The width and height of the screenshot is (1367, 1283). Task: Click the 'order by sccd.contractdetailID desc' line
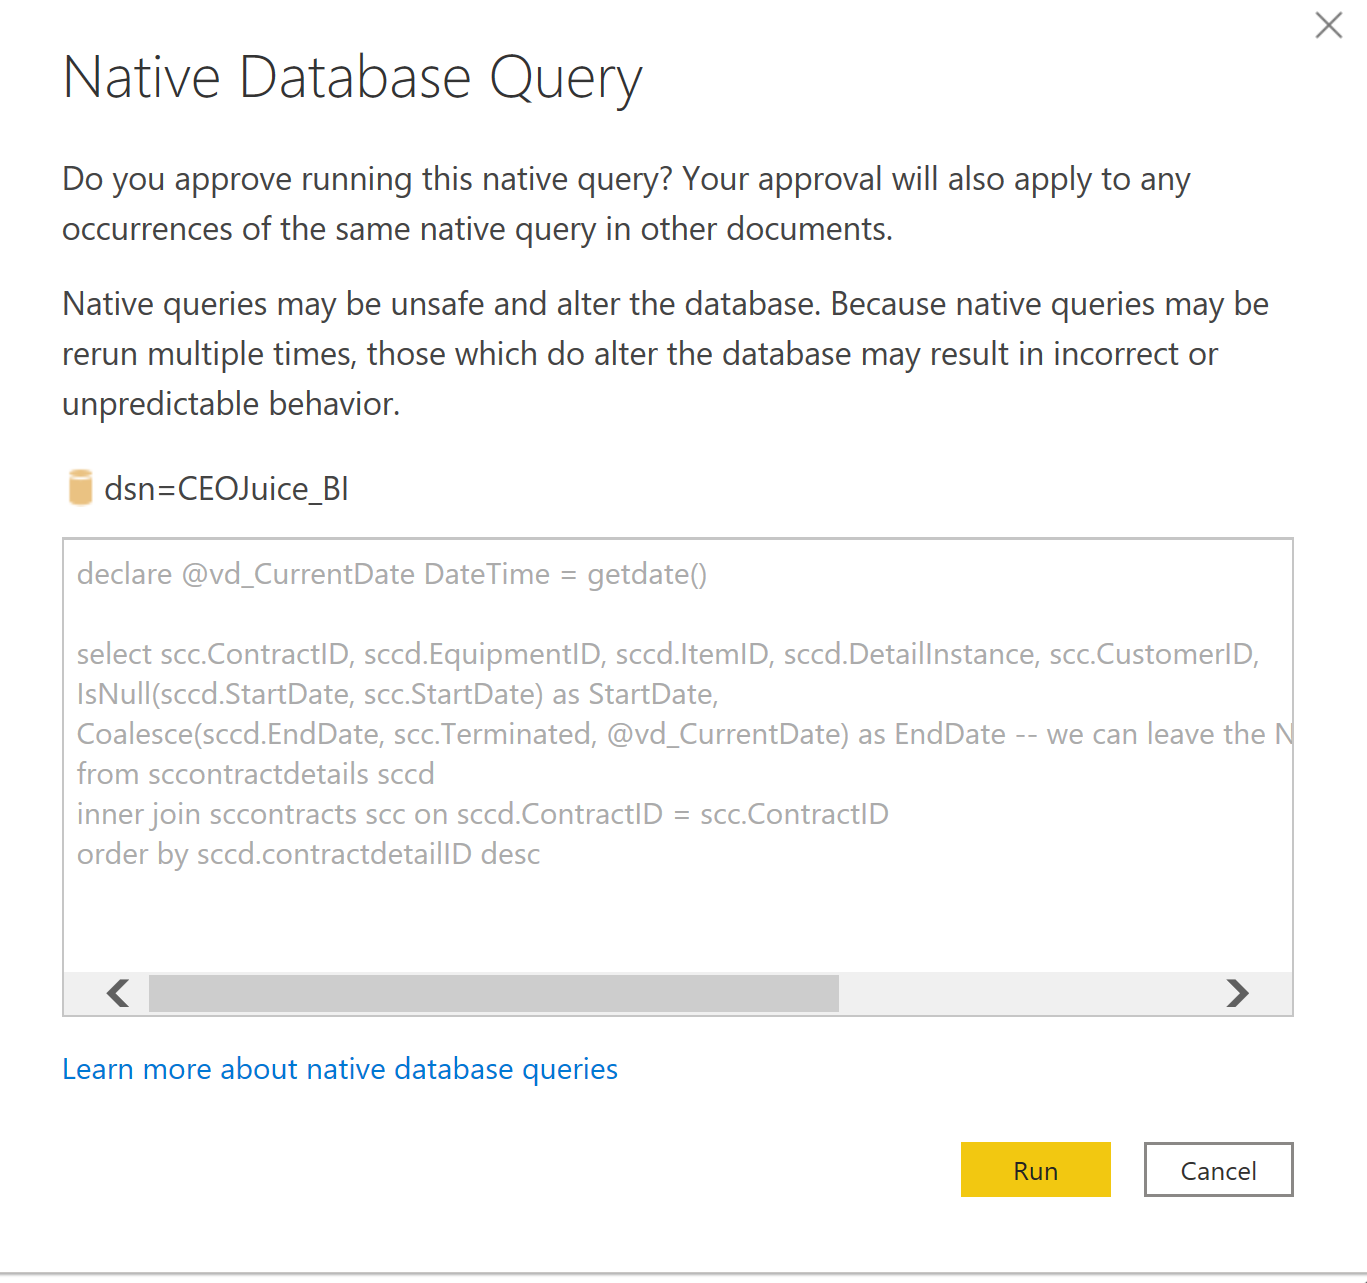click(x=309, y=854)
